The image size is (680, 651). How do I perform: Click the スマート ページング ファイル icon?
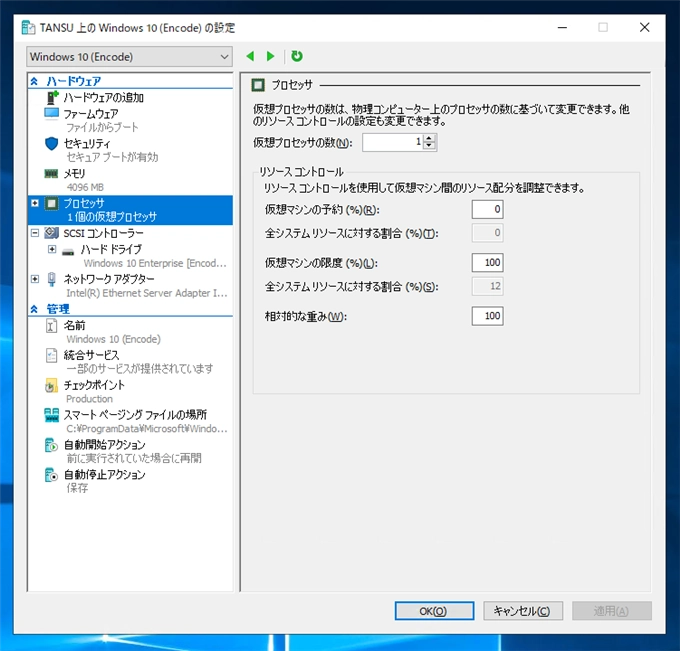click(x=52, y=415)
